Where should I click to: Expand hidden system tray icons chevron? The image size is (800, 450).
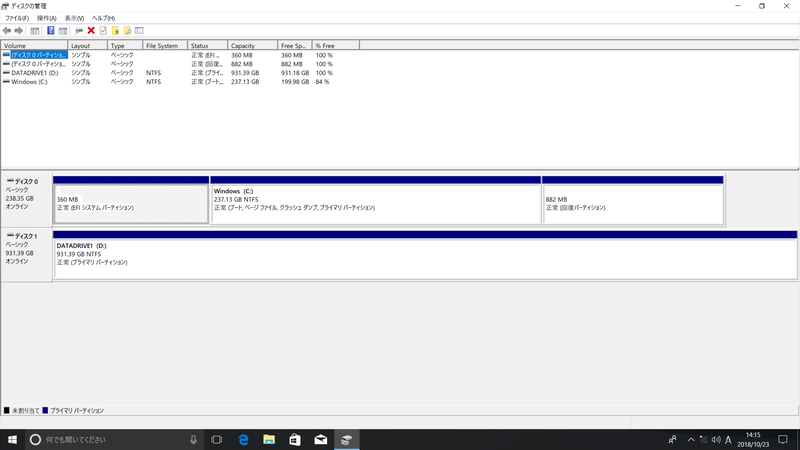[x=691, y=439]
